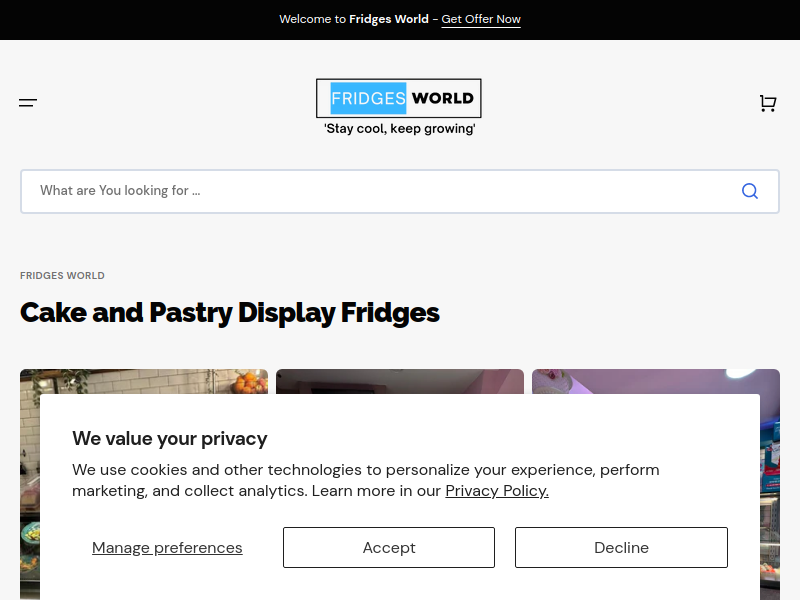Click the 'Cake and Pastry Display Fridges' heading
Screen dimensions: 800x600
click(x=230, y=313)
